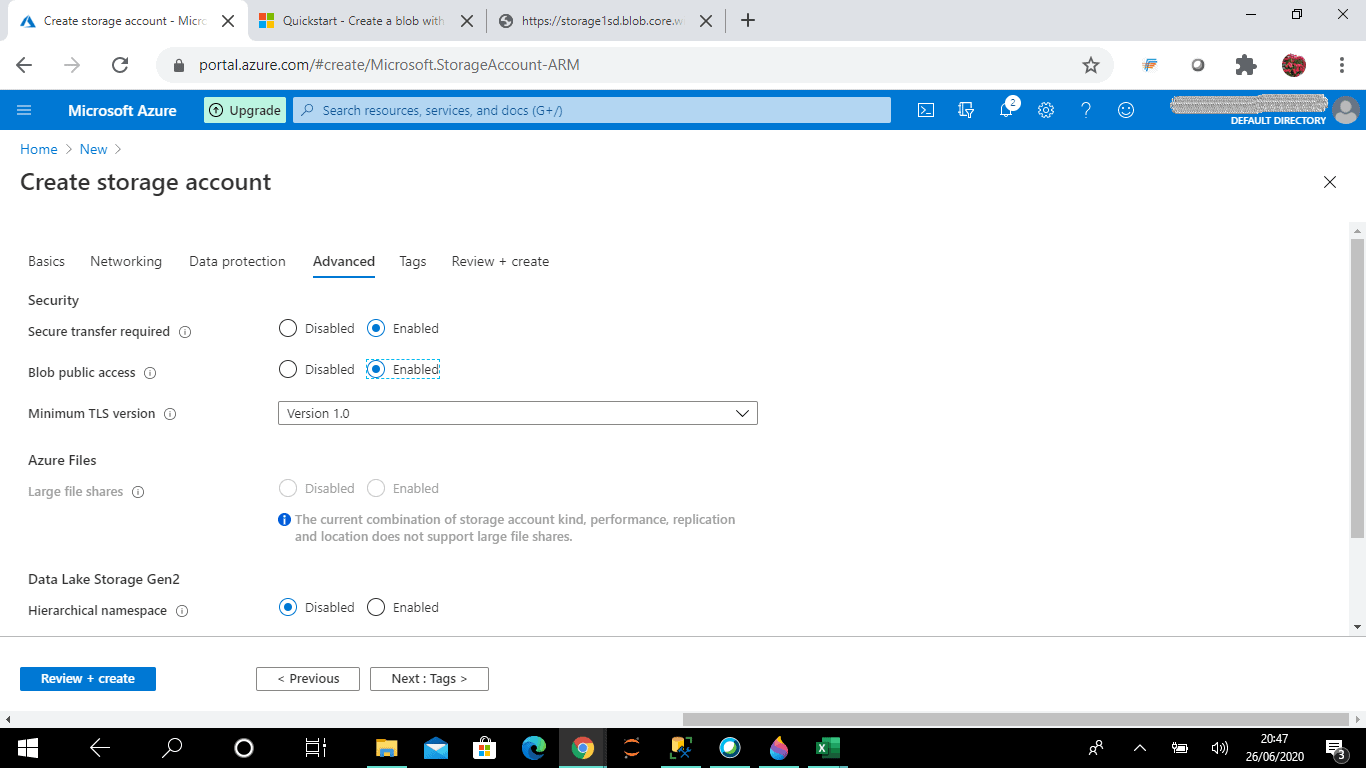Switch to the Networking tab
Image resolution: width=1366 pixels, height=768 pixels.
(x=126, y=261)
